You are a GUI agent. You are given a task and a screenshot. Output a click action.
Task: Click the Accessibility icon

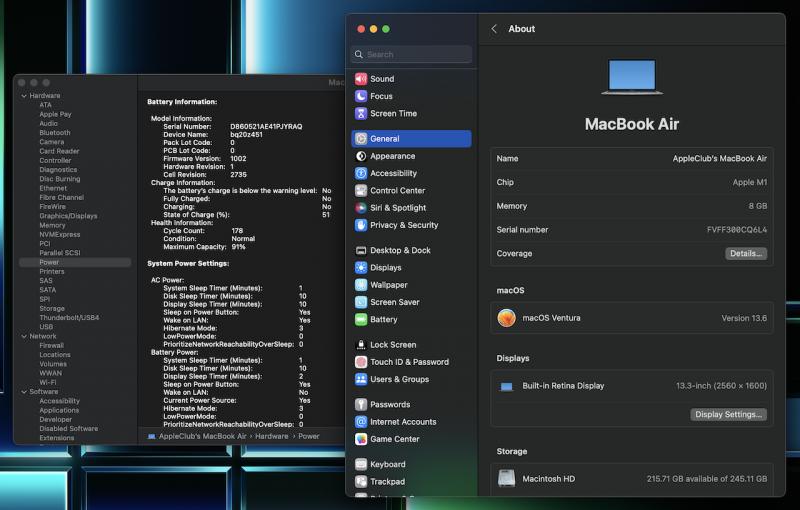(361, 173)
